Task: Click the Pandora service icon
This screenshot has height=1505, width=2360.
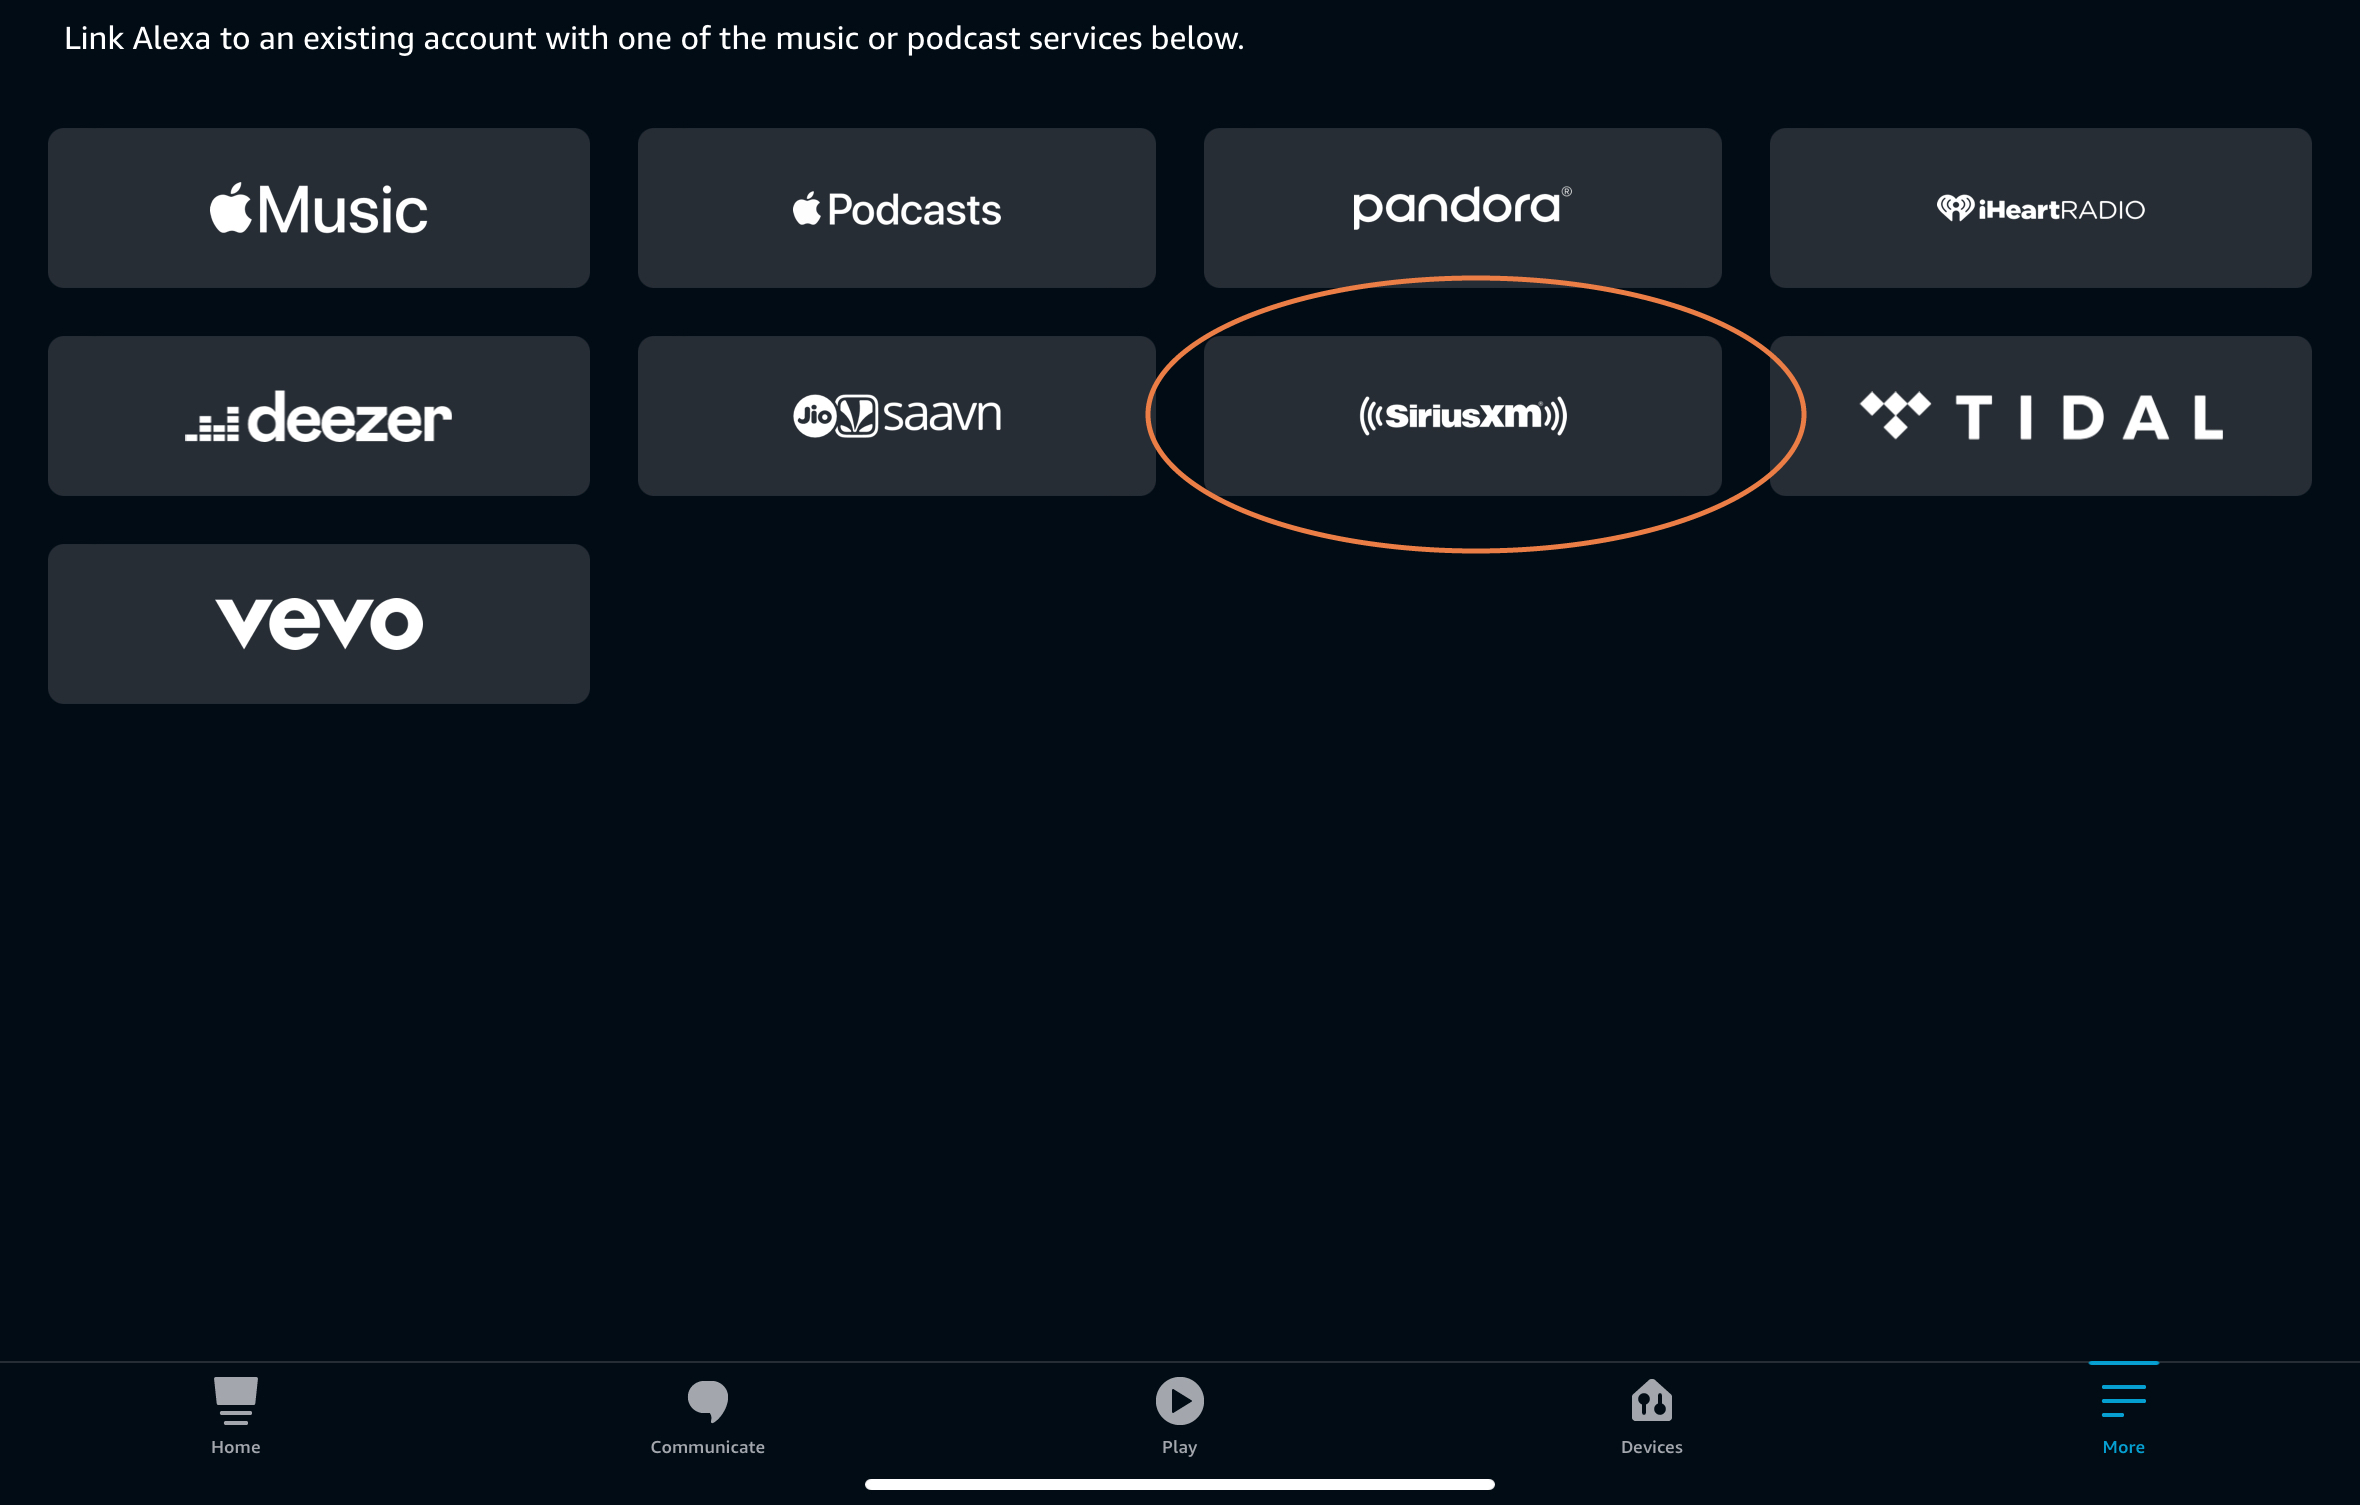Action: (1462, 208)
